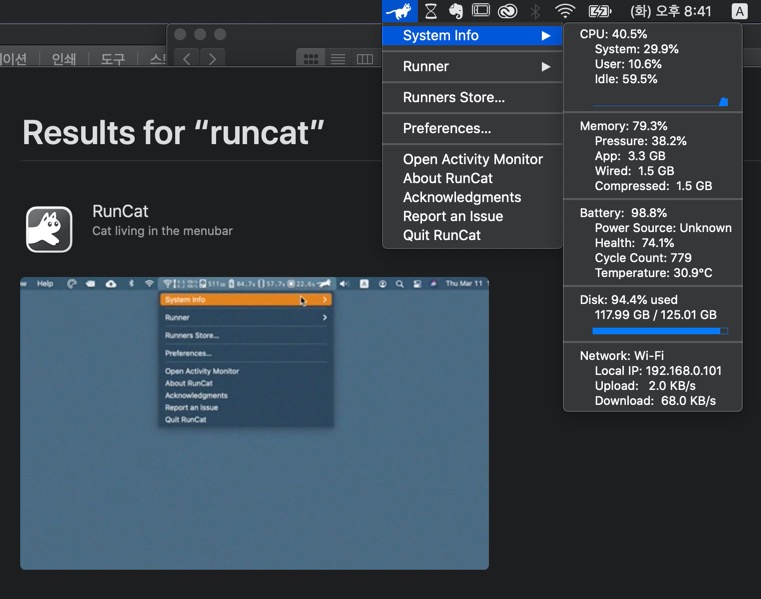Click the Finder back navigation arrow
Screen dimensions: 761x599
click(187, 59)
